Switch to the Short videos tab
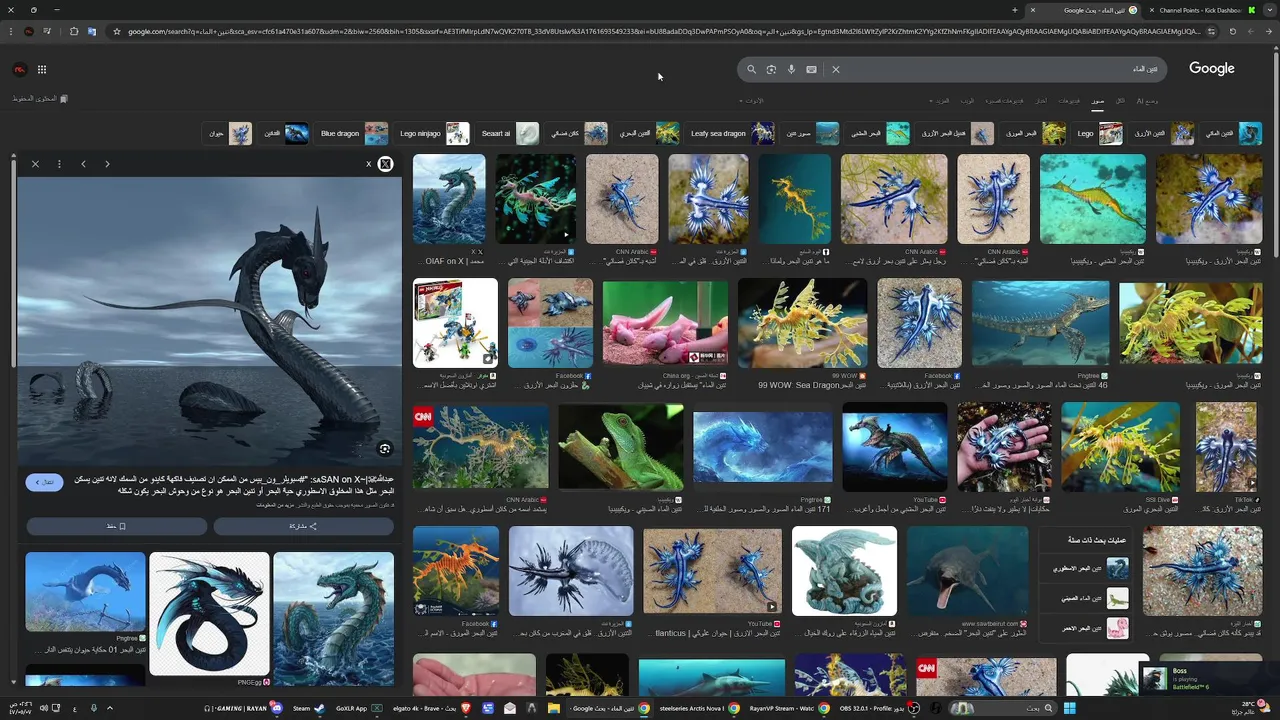 (1004, 101)
